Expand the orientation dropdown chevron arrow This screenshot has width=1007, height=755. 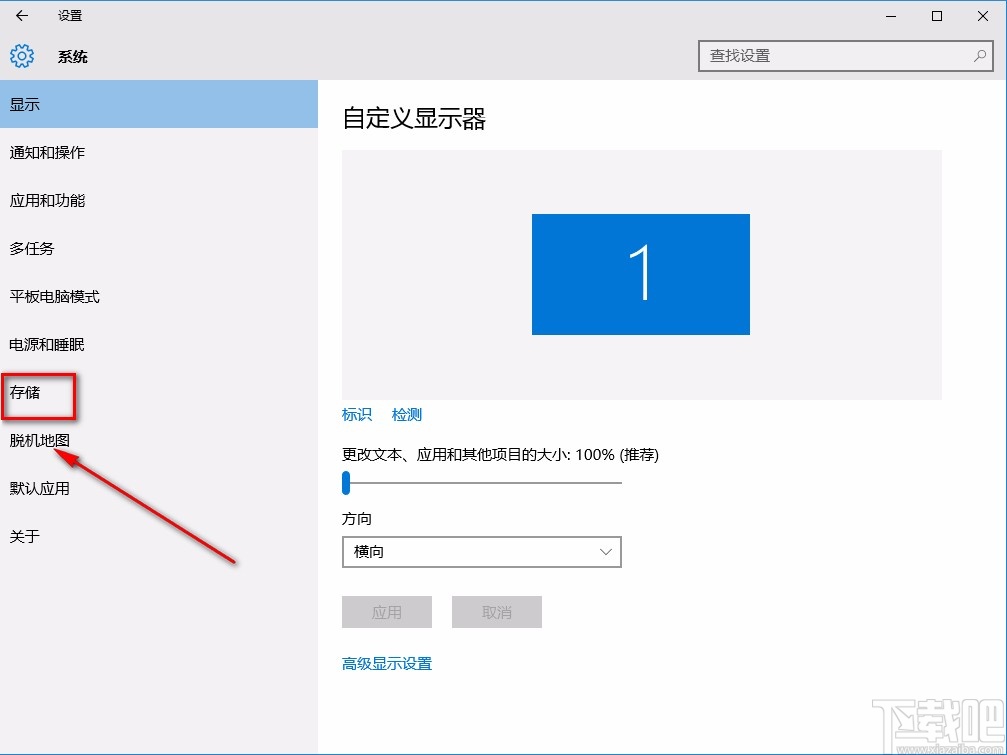604,552
